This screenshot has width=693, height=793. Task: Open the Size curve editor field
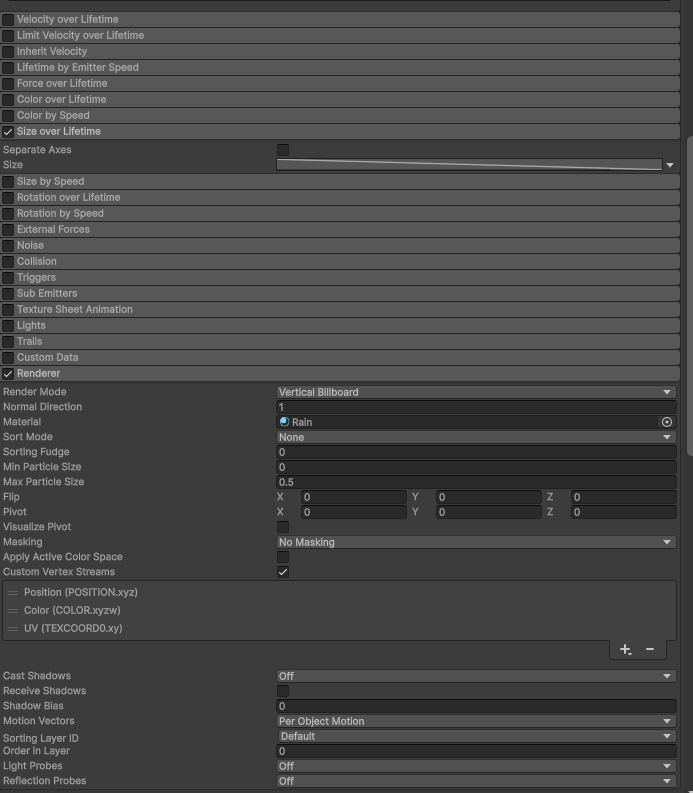[469, 165]
